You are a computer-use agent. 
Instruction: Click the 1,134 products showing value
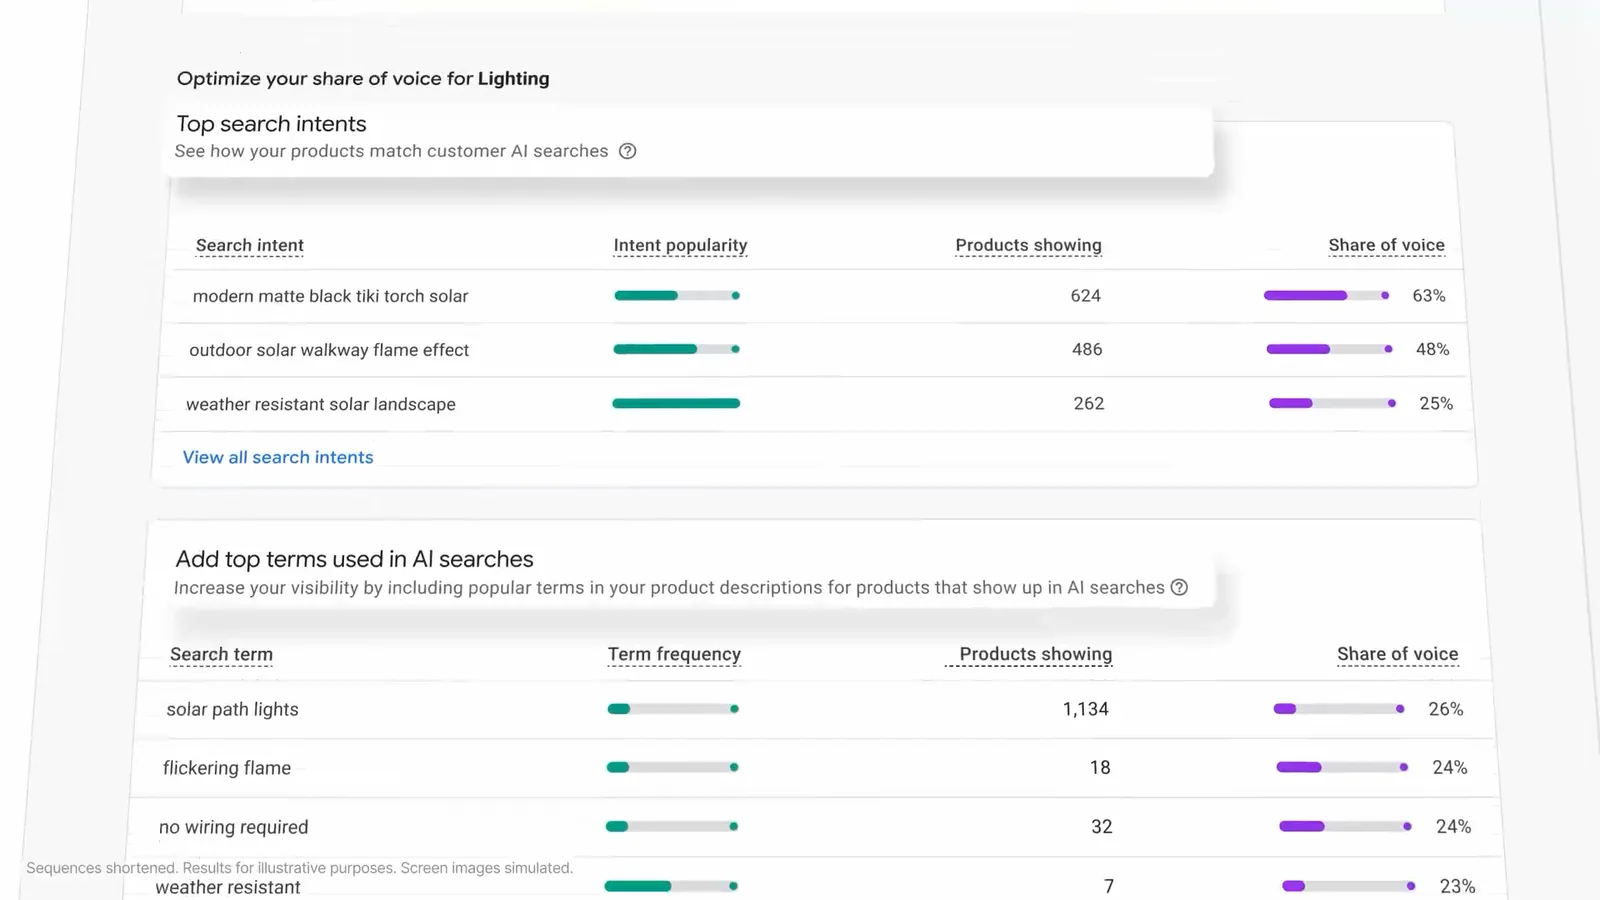(1085, 709)
